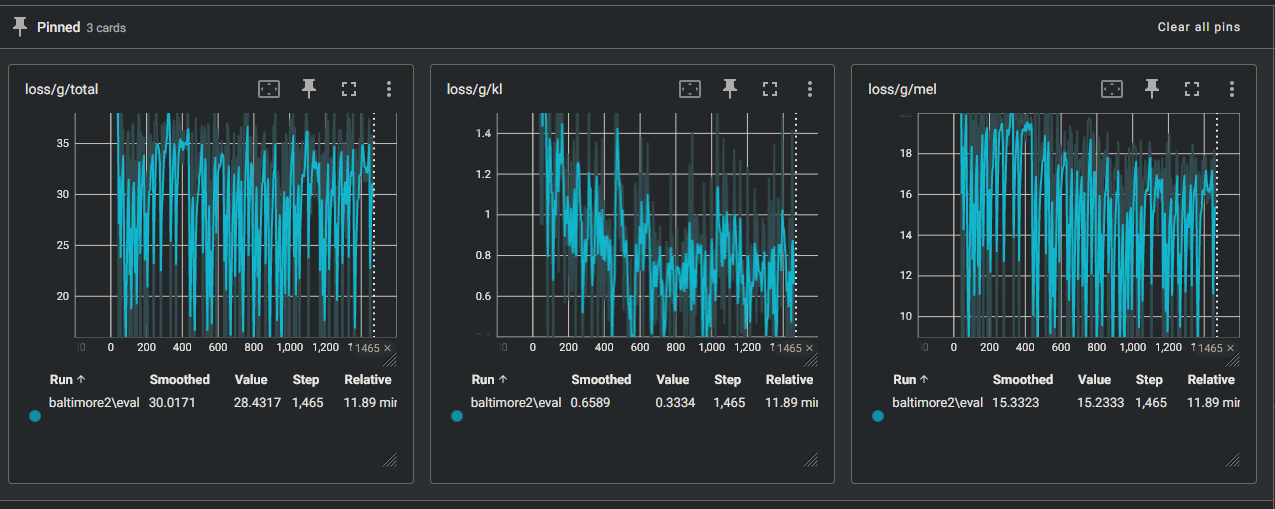Open loss/g/total chart in fullscreen

pos(349,89)
